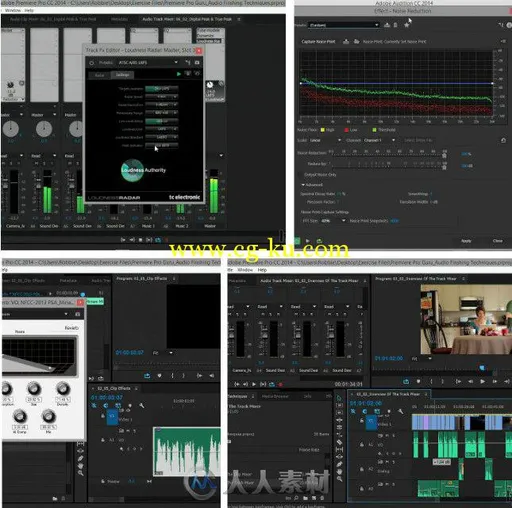This screenshot has height=508, width=512.
Task: Click the Close button in Noise Reduction
Action: 498,241
